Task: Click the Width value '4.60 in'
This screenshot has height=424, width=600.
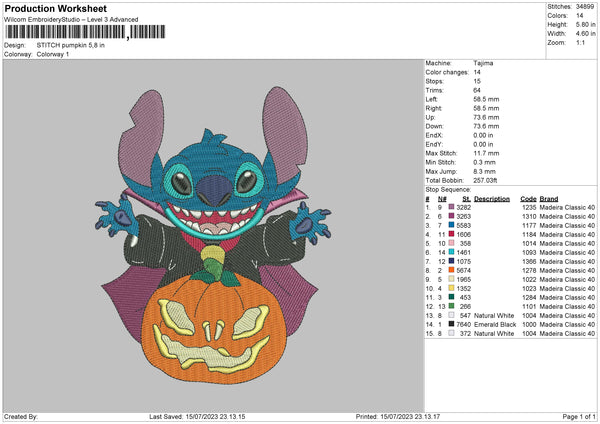Action: point(585,34)
